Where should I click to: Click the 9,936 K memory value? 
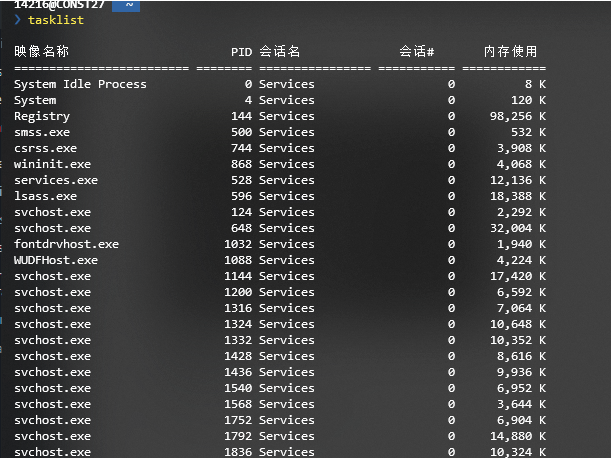tap(521, 372)
